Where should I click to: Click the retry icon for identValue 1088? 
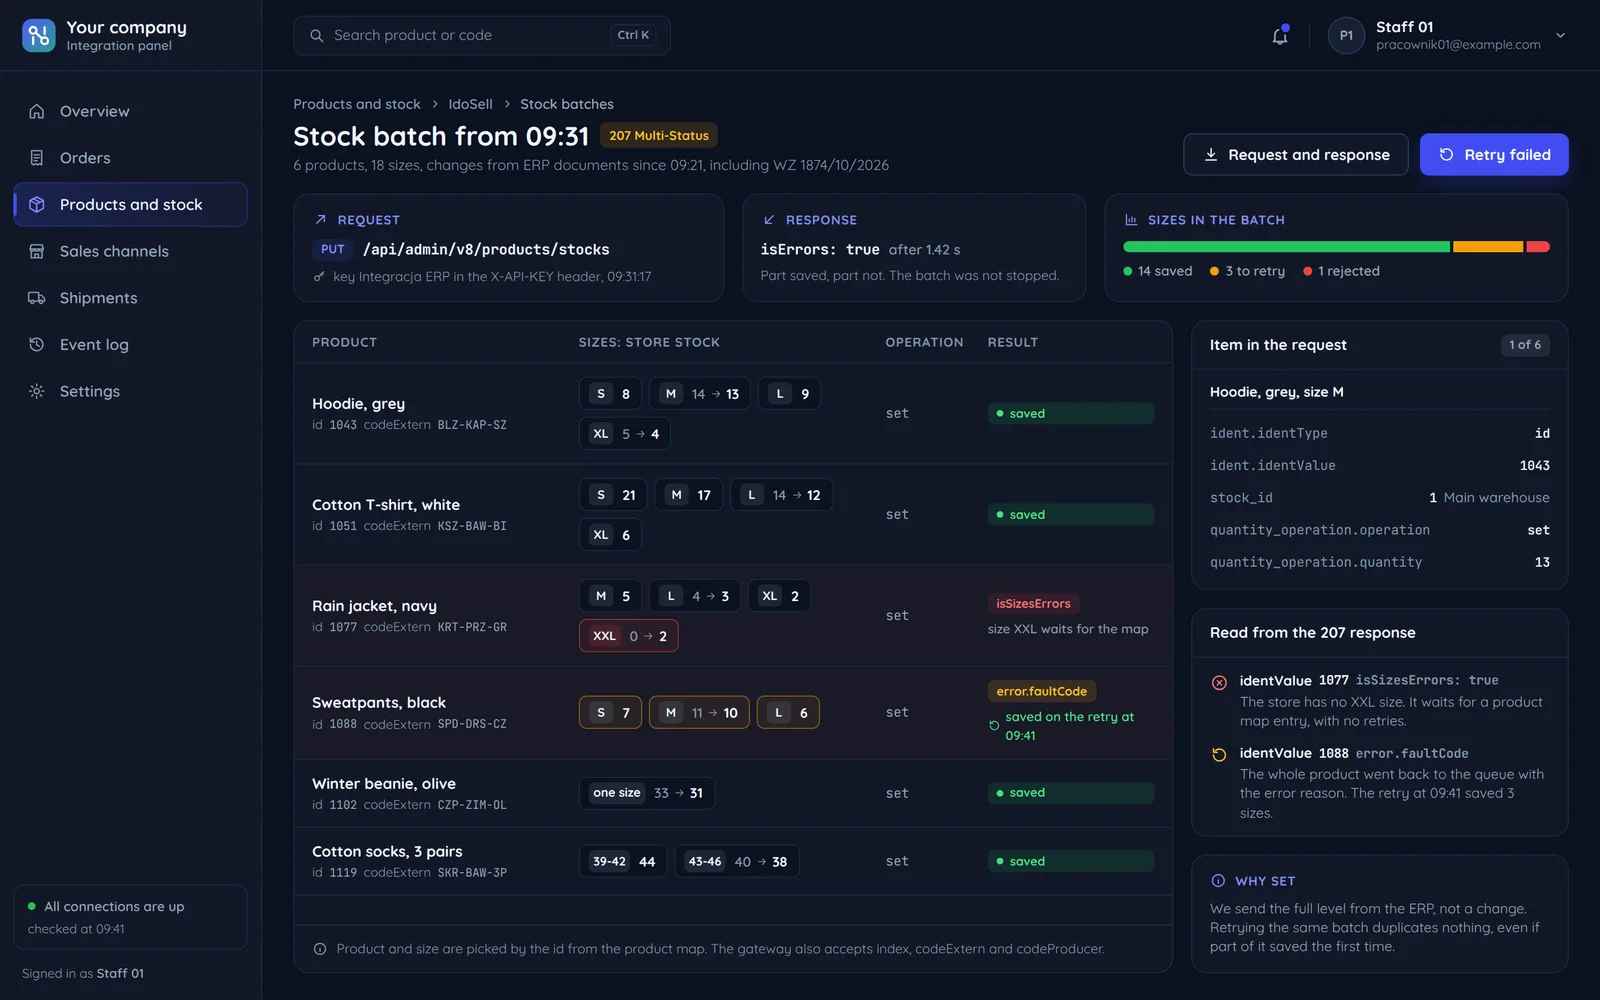[1219, 755]
